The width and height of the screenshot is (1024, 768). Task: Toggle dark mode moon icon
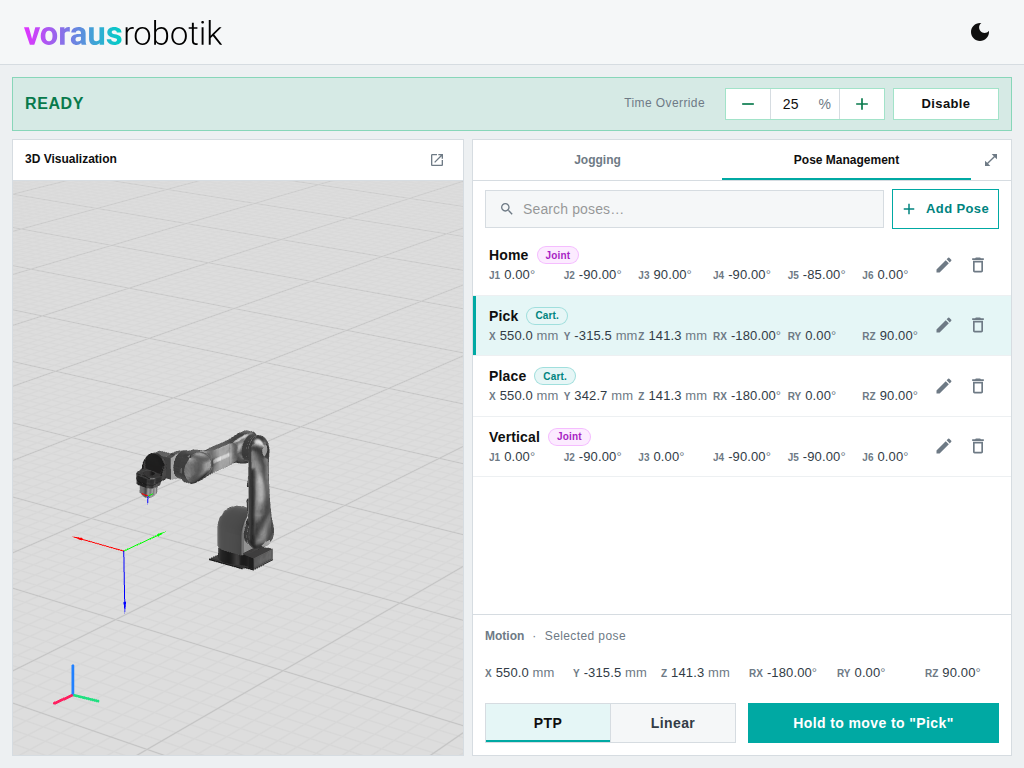tap(980, 32)
